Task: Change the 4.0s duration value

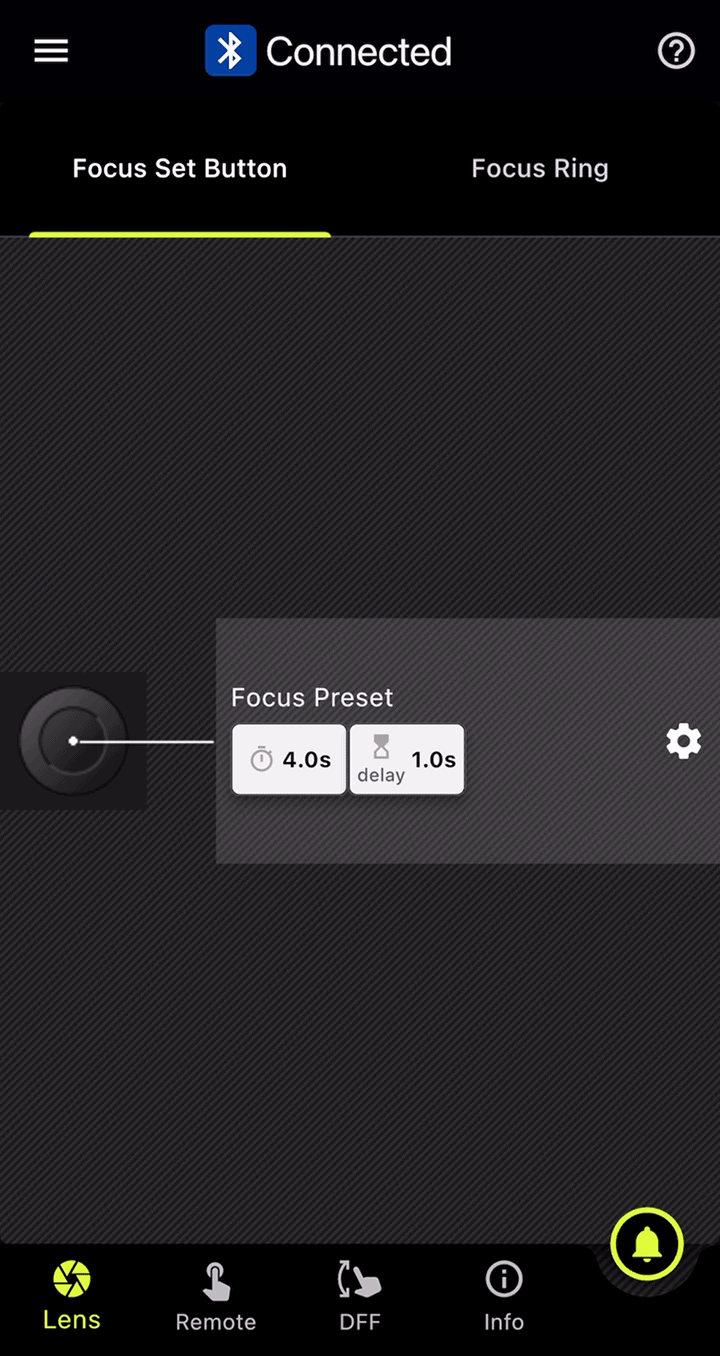Action: pyautogui.click(x=306, y=760)
